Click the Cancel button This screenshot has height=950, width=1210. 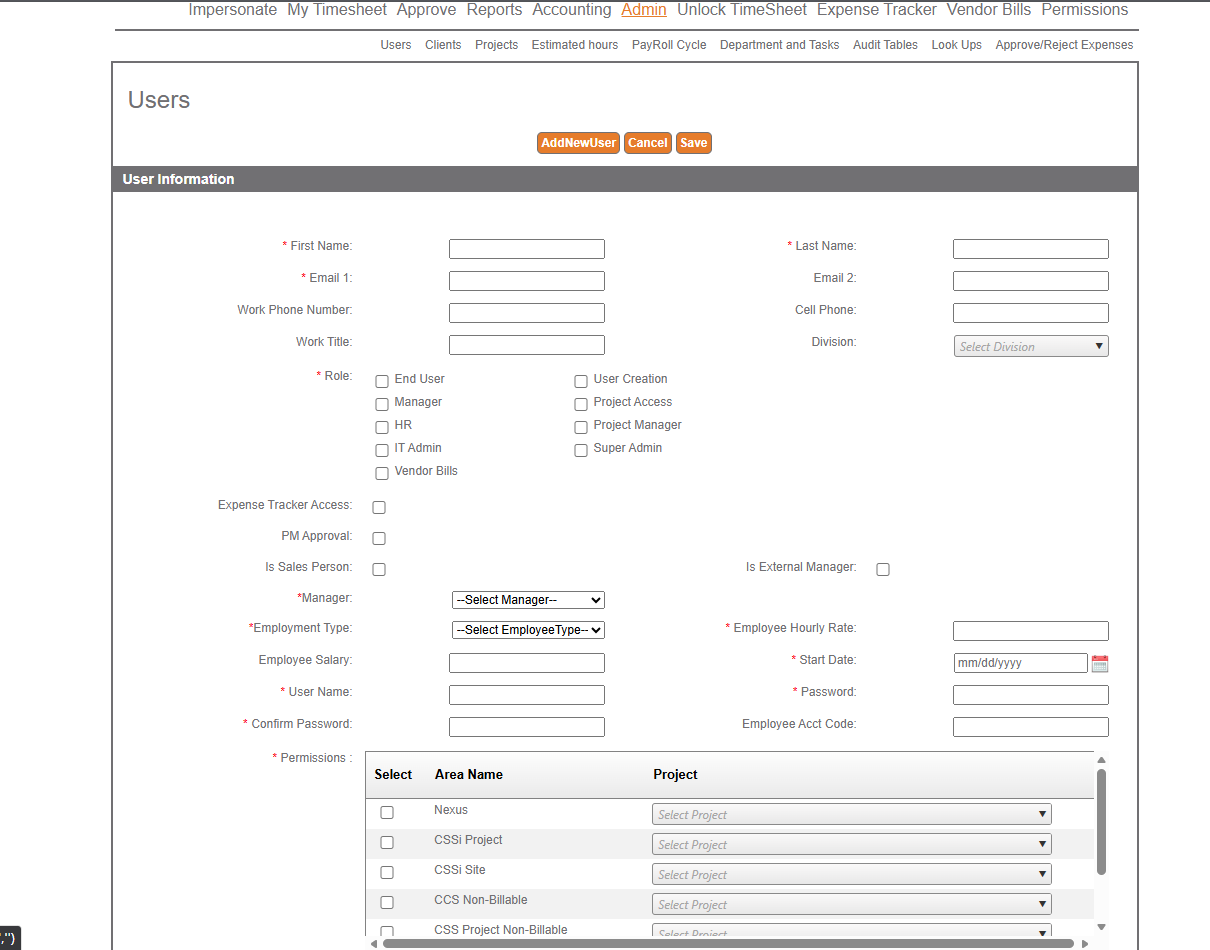pos(648,143)
